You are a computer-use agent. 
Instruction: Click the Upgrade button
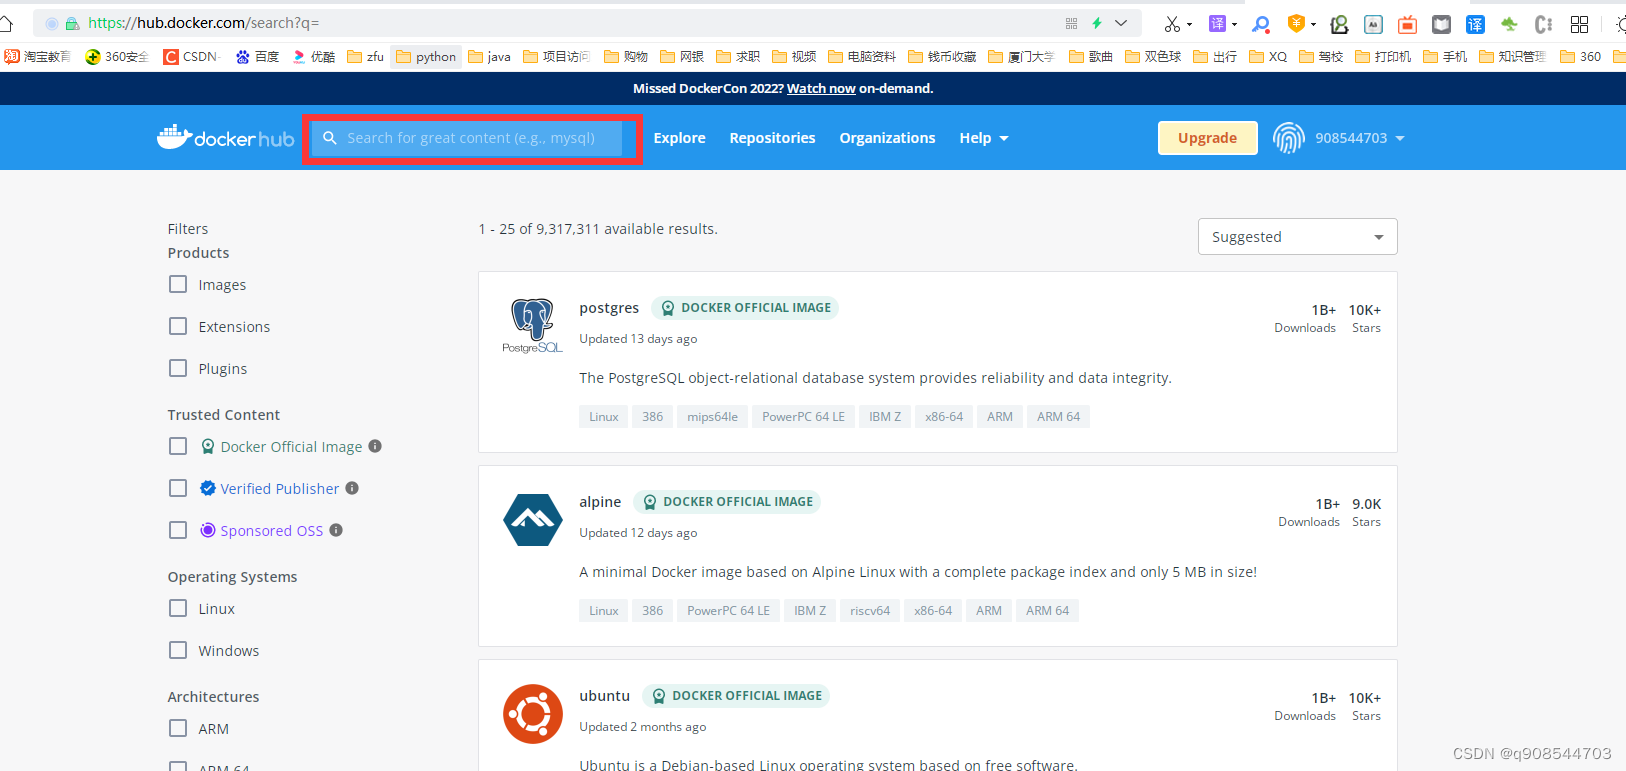1207,138
